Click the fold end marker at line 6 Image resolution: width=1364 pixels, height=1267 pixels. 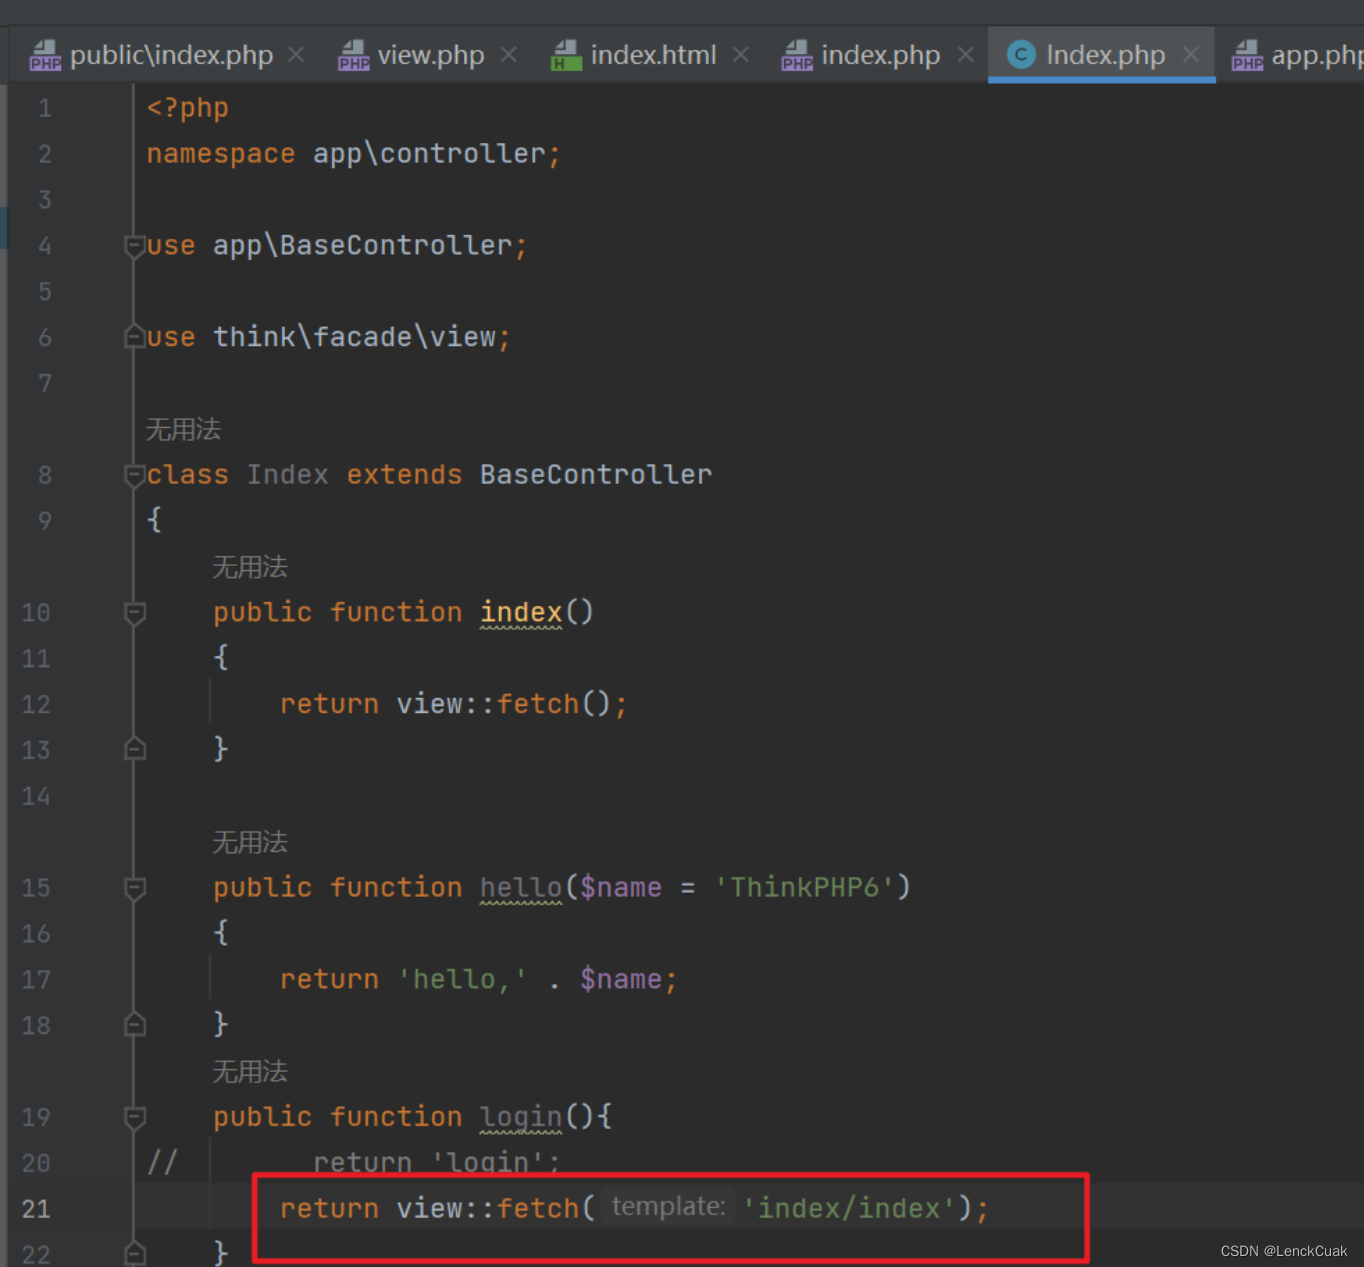coord(135,337)
